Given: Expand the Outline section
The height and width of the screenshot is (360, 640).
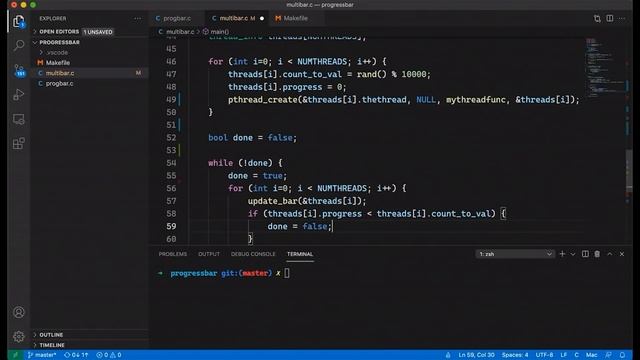Looking at the screenshot, I should 51,335.
